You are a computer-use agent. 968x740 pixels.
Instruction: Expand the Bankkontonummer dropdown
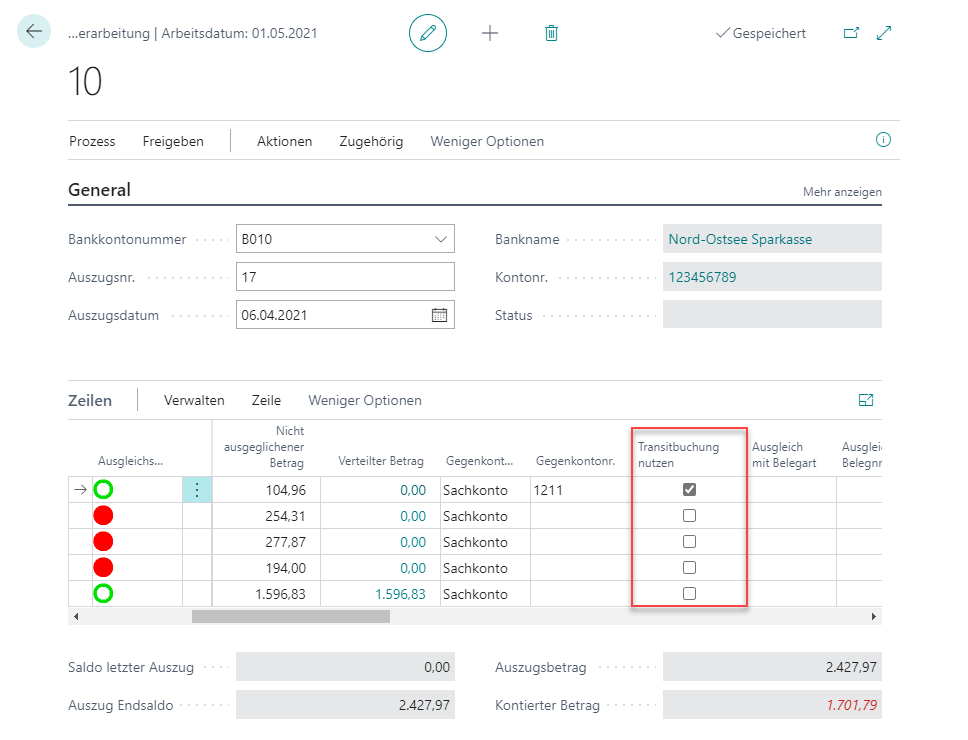(x=441, y=239)
